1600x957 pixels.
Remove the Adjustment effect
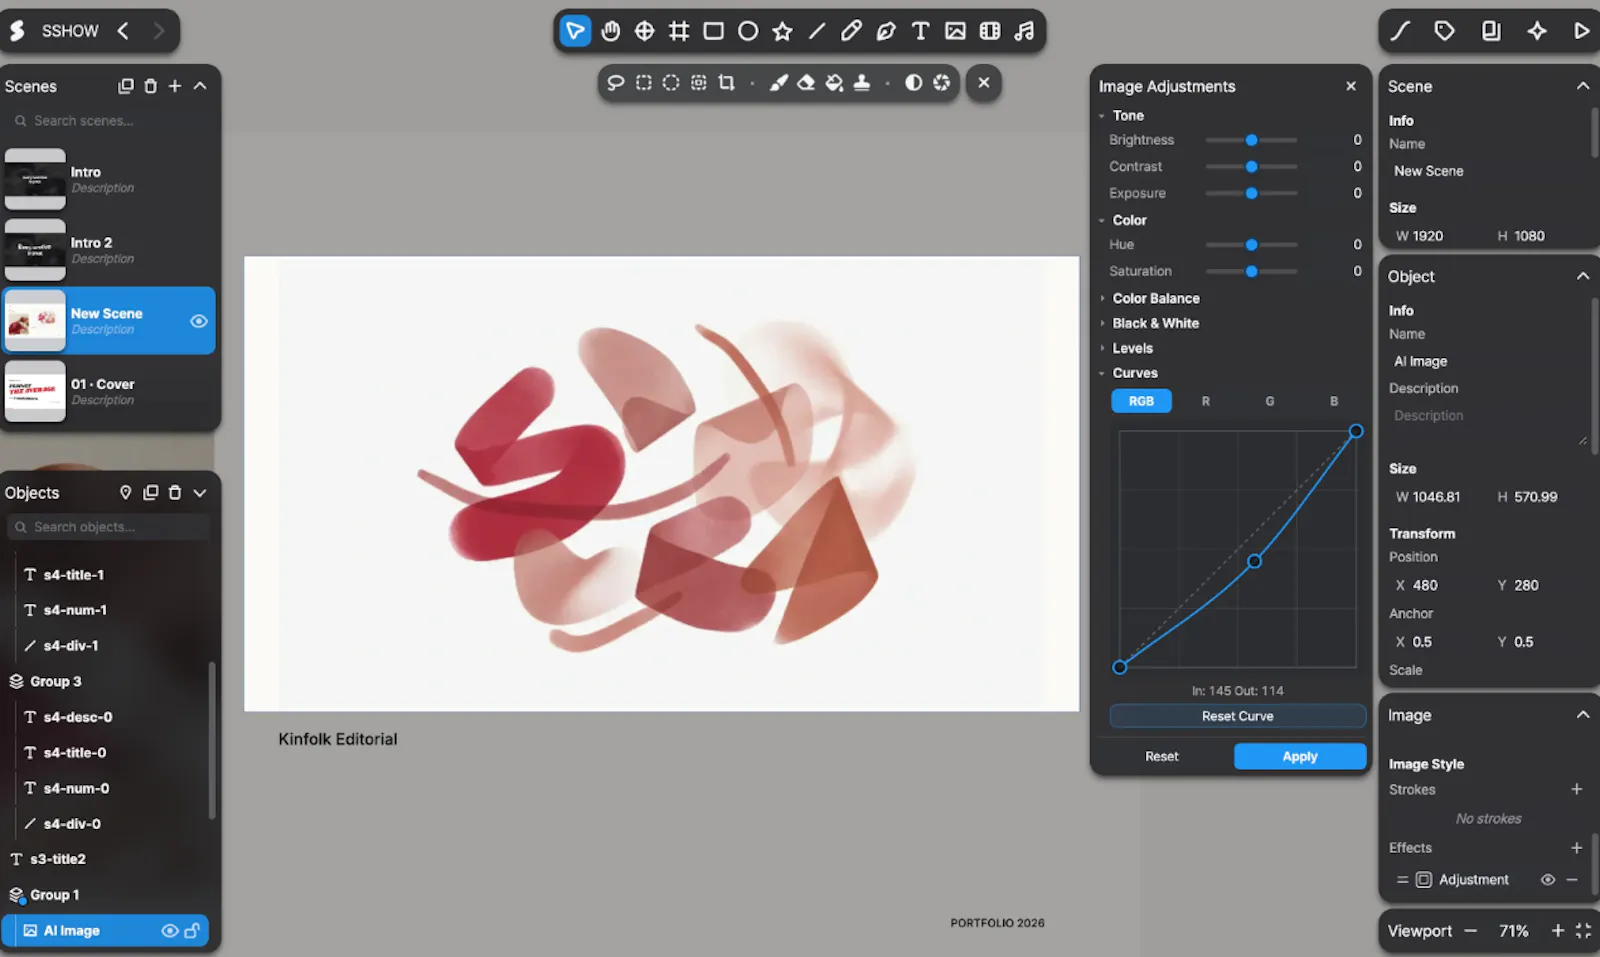1572,880
